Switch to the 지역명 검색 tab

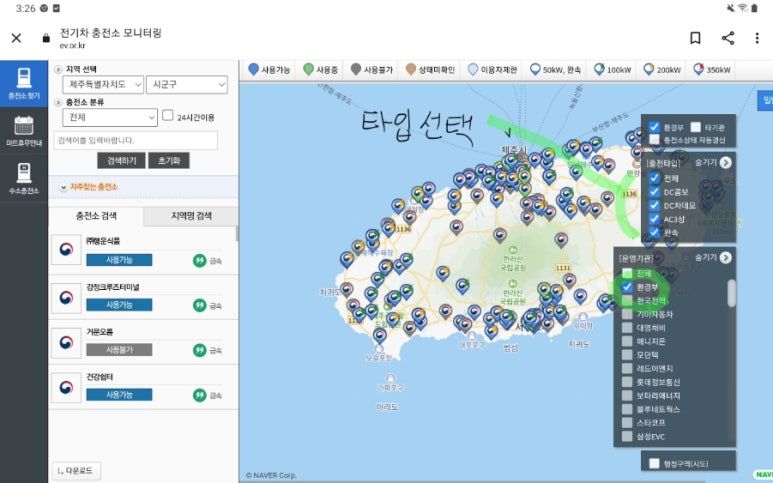click(191, 216)
